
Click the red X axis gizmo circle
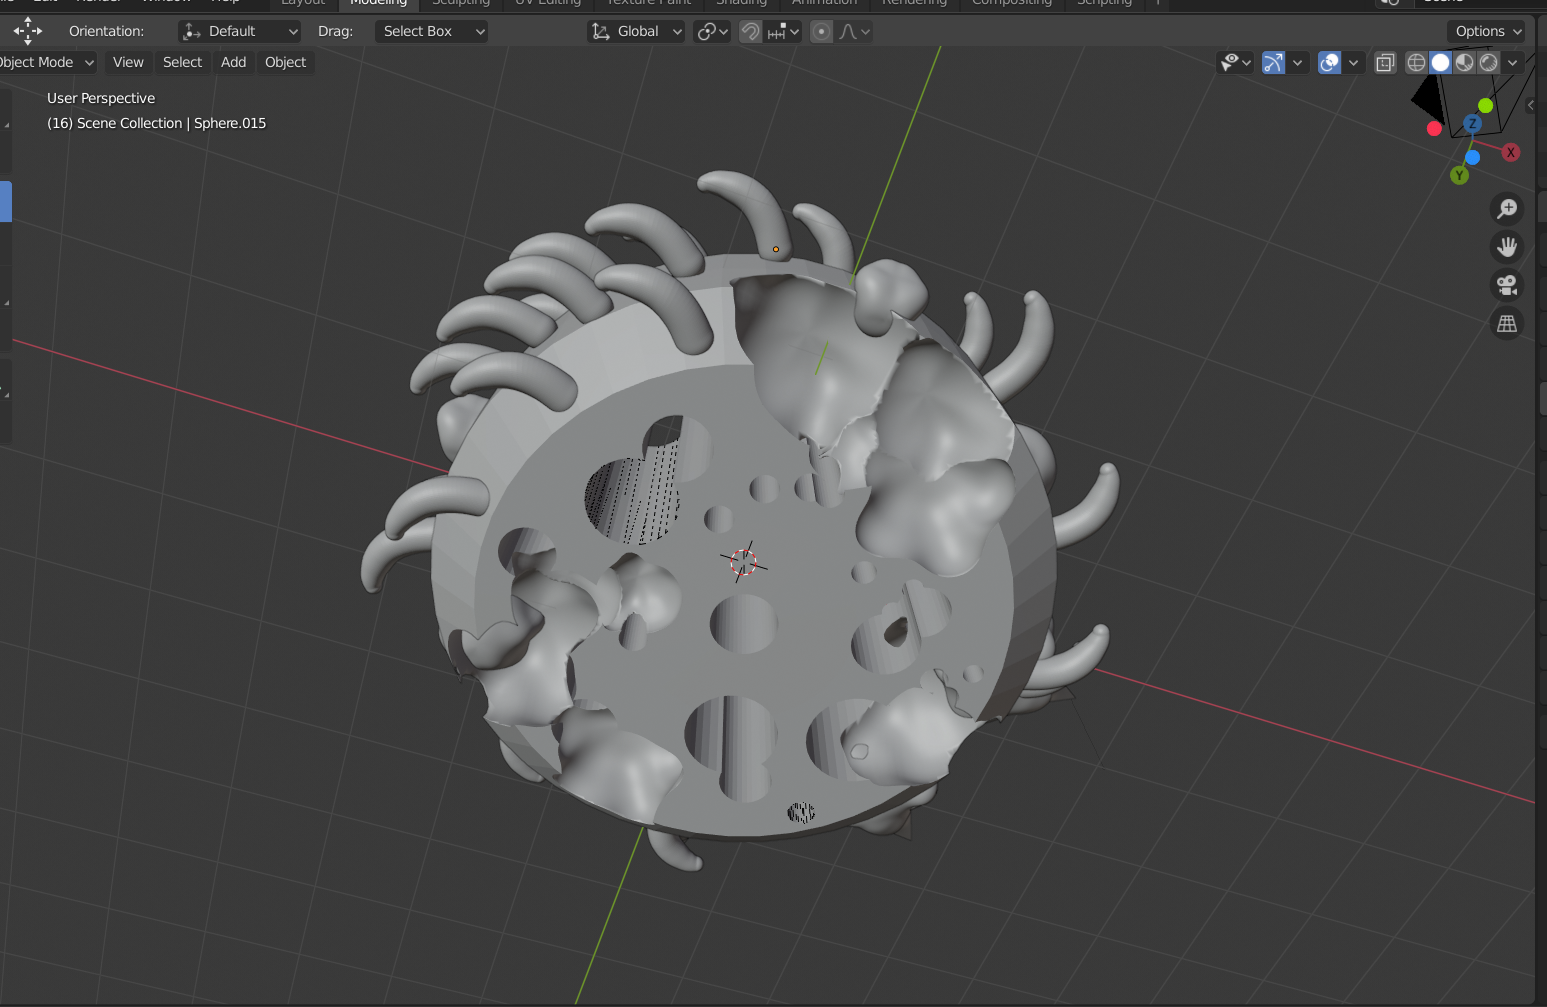[x=1510, y=152]
